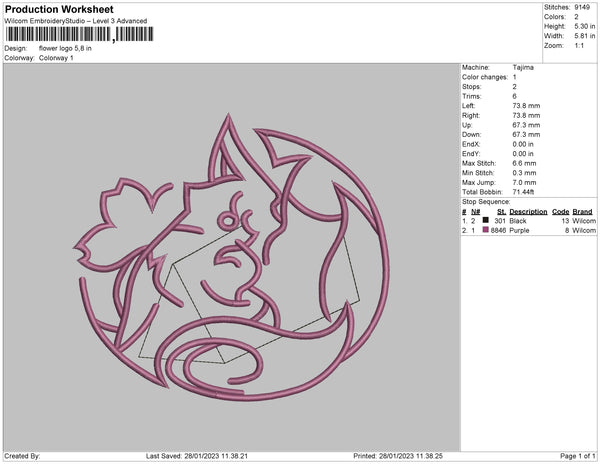Click the barcode under the title
Screen dimensions: 600x464
(x=80, y=34)
